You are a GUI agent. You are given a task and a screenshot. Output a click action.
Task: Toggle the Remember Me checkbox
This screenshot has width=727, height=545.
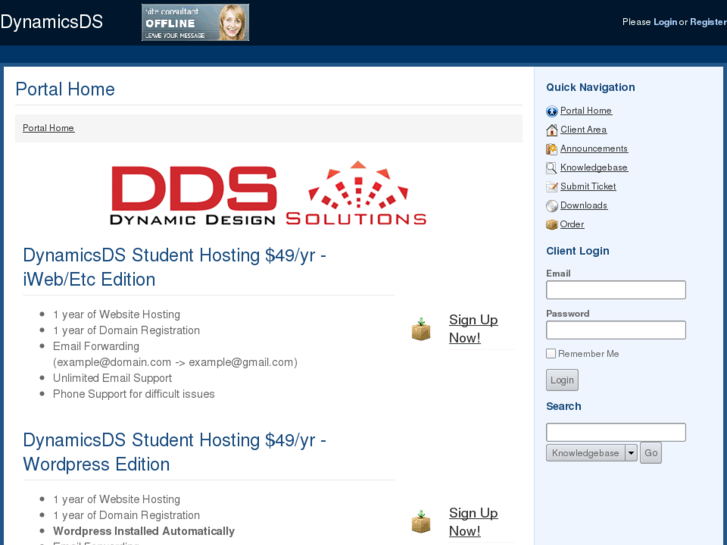click(551, 354)
